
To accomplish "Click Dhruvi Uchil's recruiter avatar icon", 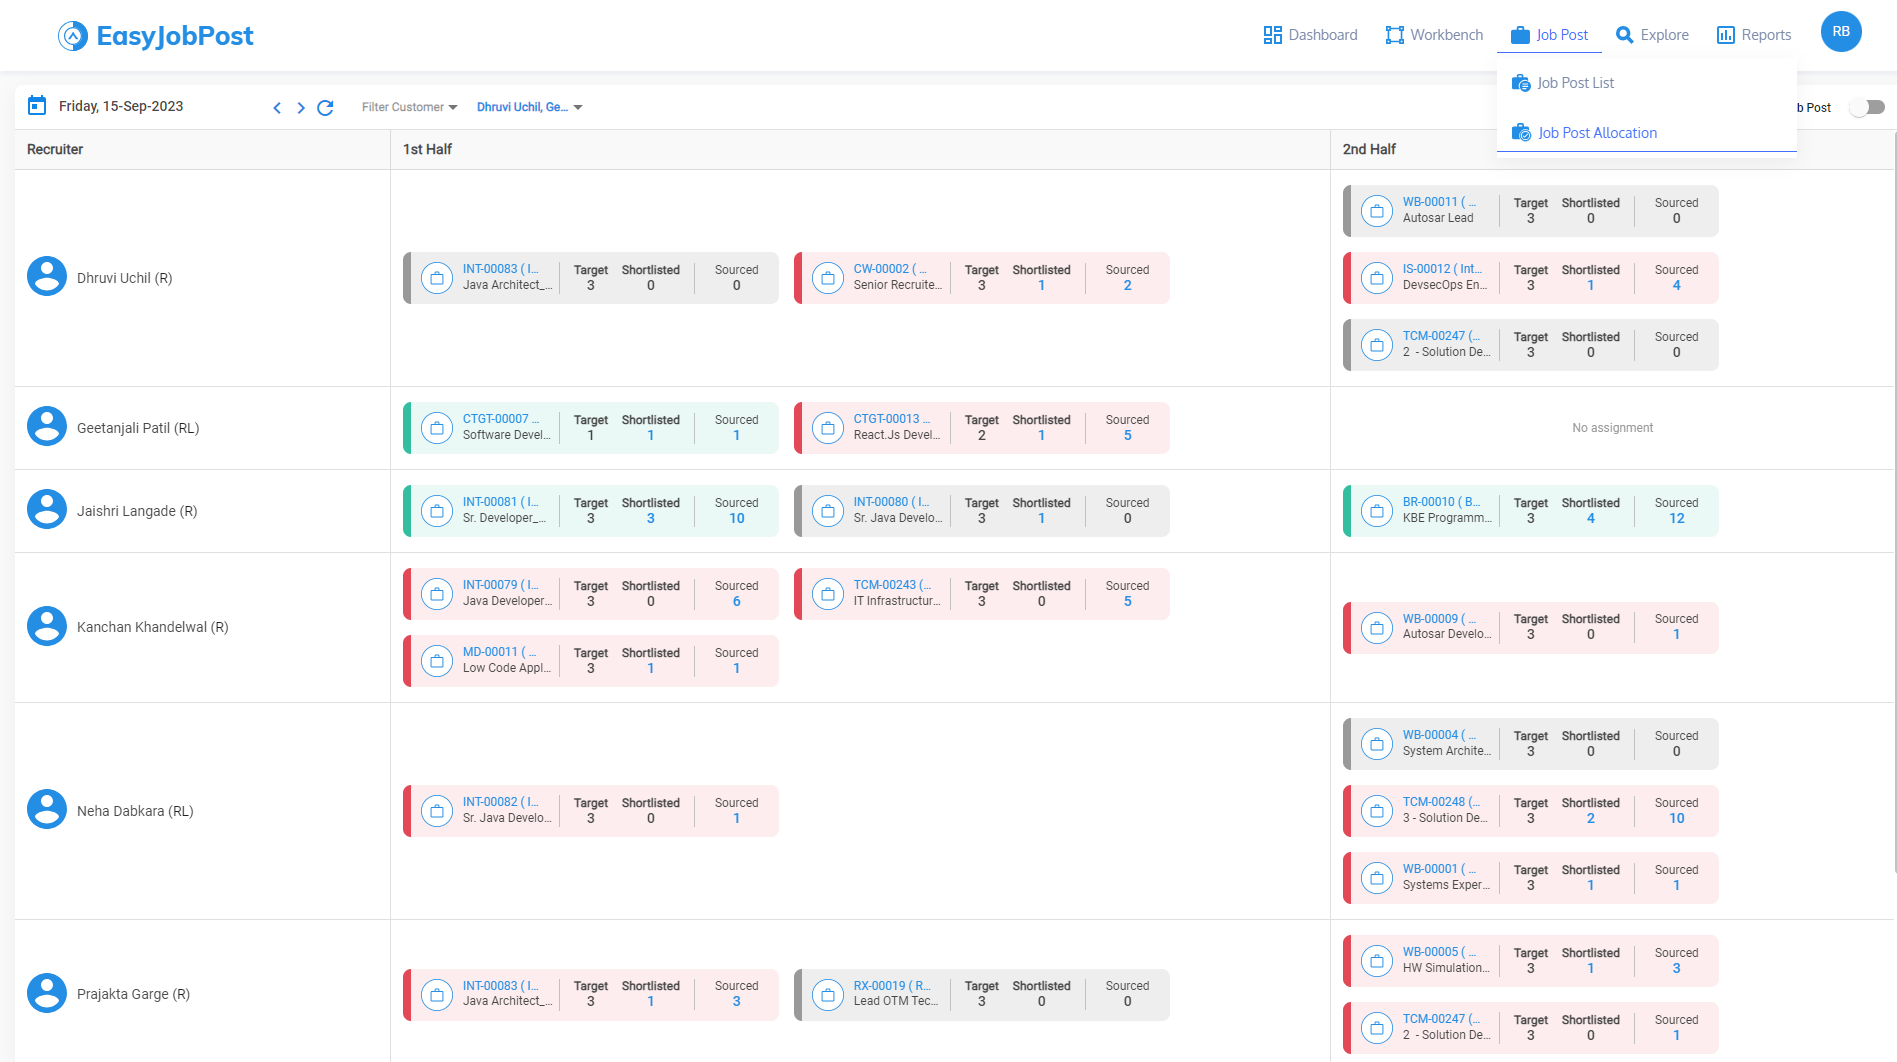I will point(47,277).
